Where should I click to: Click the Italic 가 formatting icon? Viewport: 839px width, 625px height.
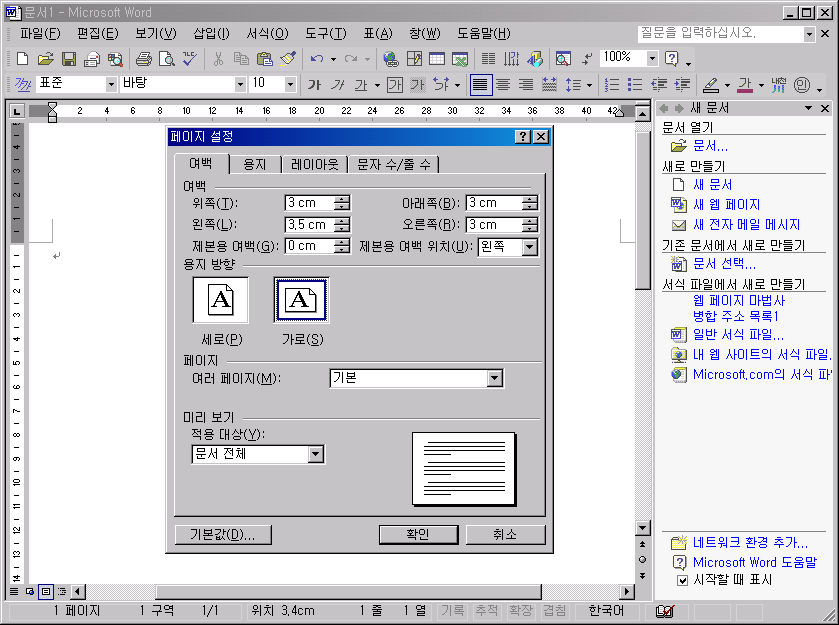coord(337,85)
